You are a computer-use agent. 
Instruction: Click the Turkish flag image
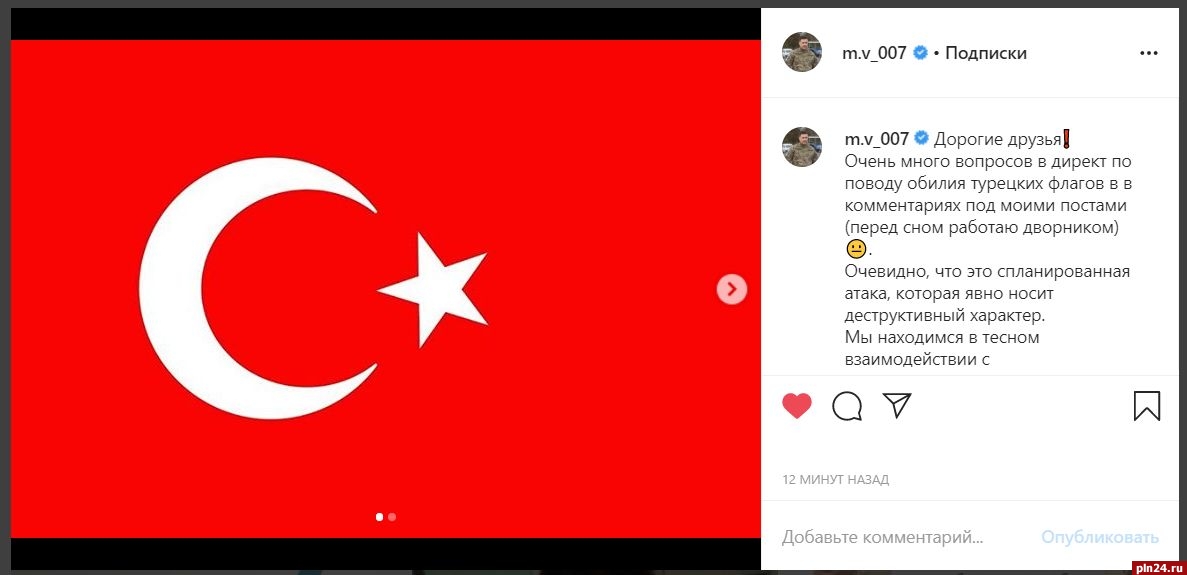(385, 288)
